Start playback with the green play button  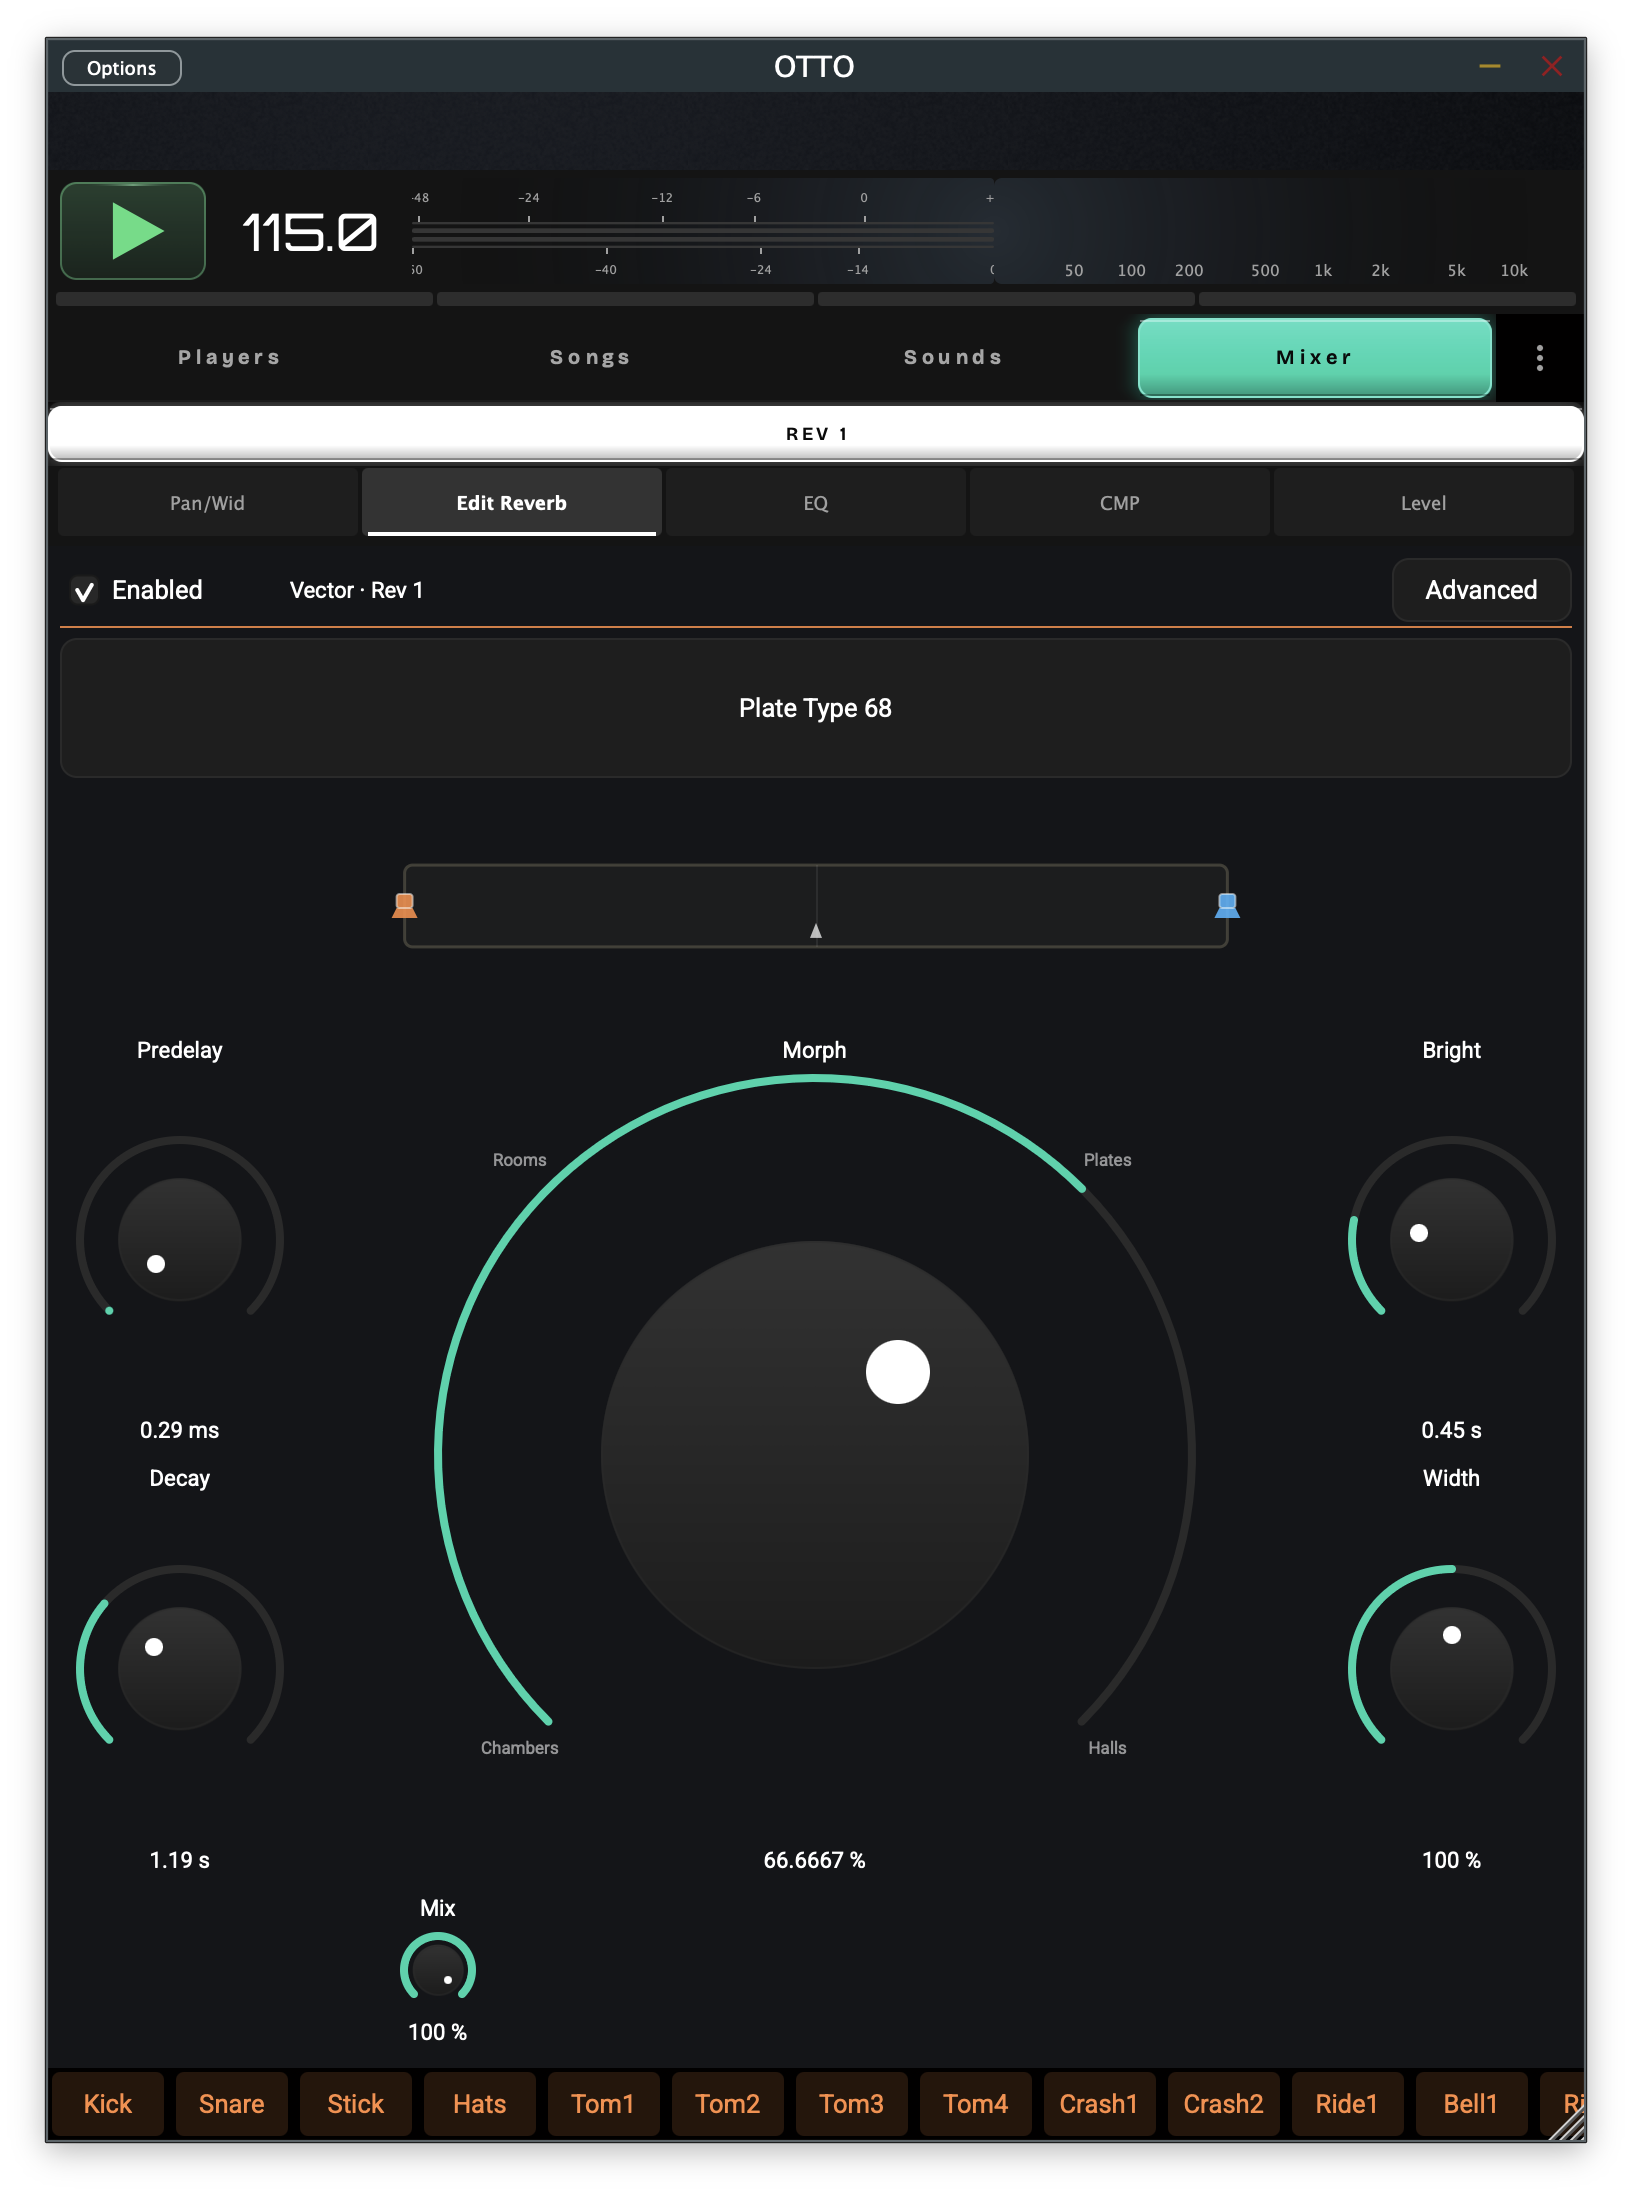coord(133,231)
